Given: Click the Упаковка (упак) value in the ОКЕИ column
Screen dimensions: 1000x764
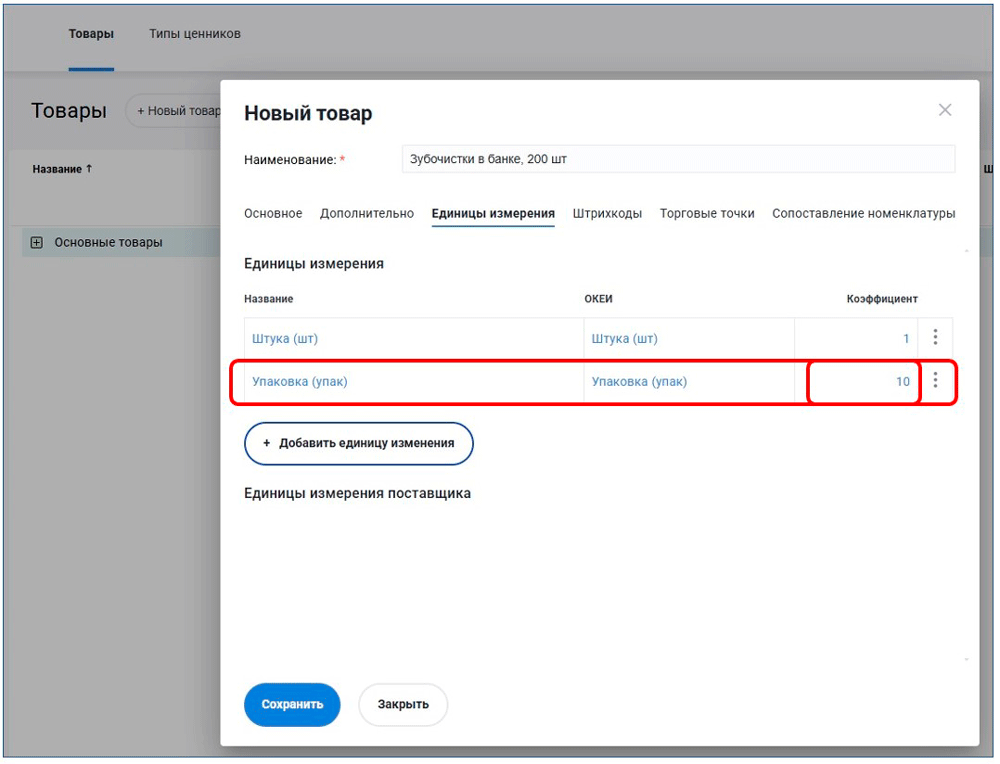Looking at the screenshot, I should (x=639, y=381).
